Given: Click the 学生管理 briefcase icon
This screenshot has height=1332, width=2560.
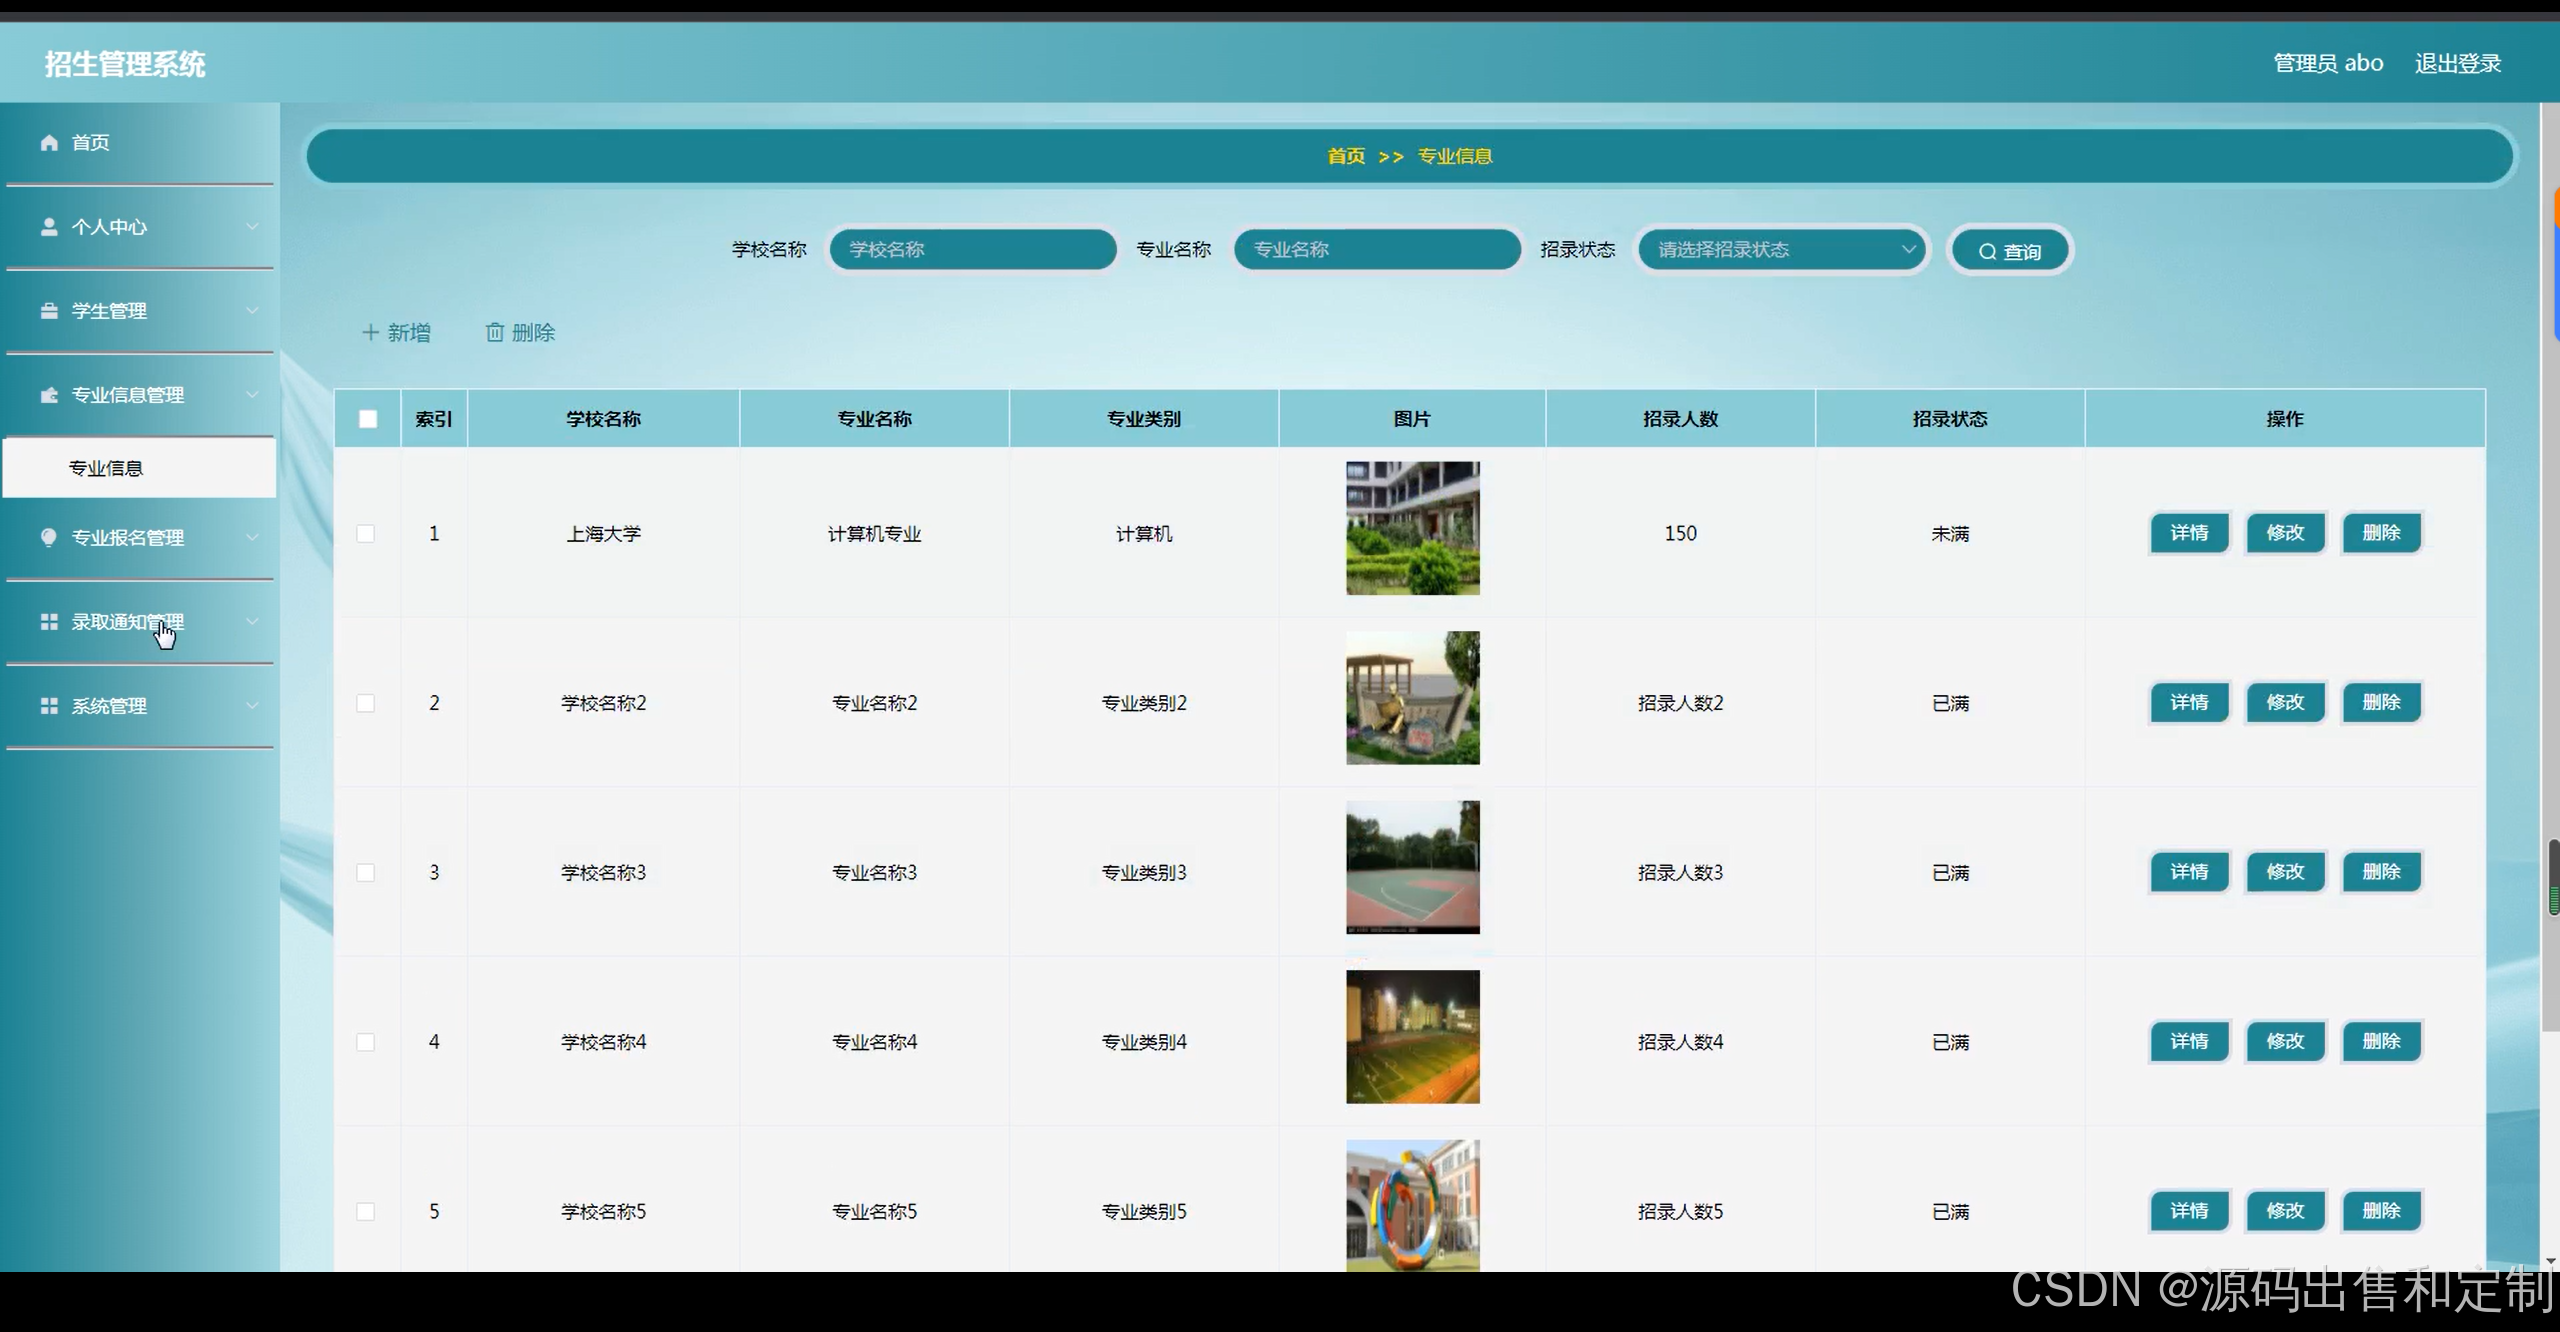Looking at the screenshot, I should 49,311.
